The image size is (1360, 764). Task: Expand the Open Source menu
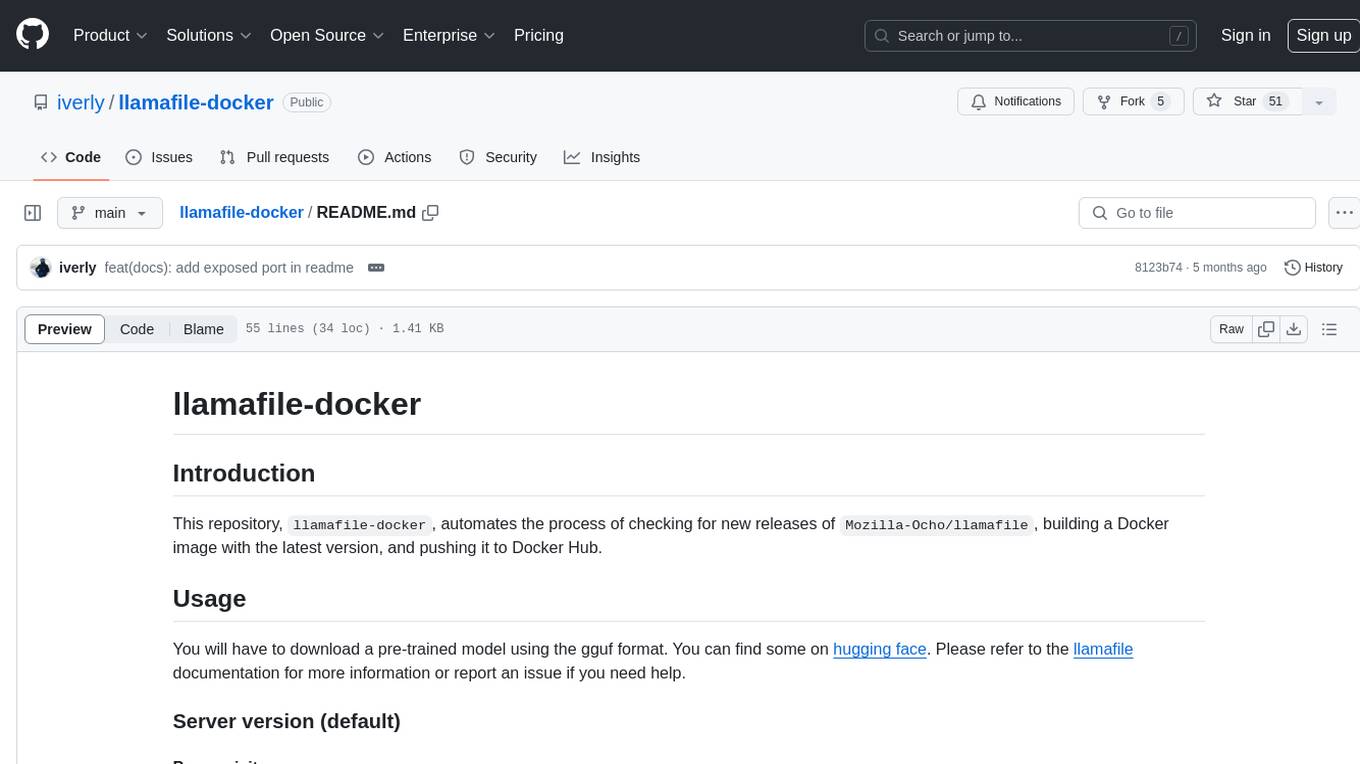tap(327, 35)
